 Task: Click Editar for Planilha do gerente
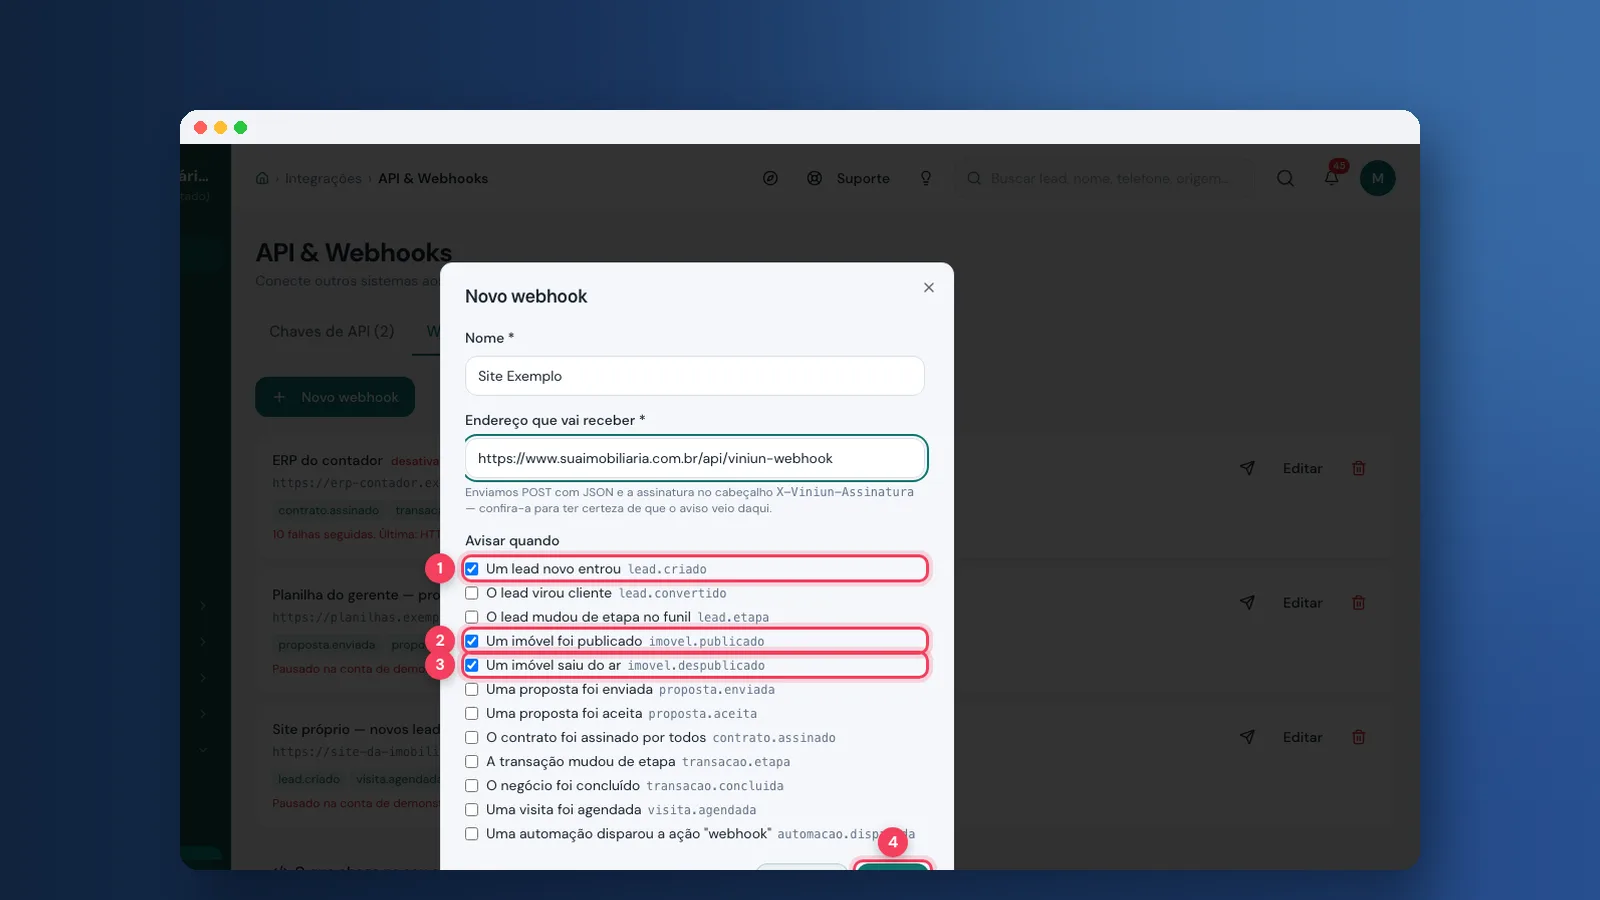(1302, 603)
